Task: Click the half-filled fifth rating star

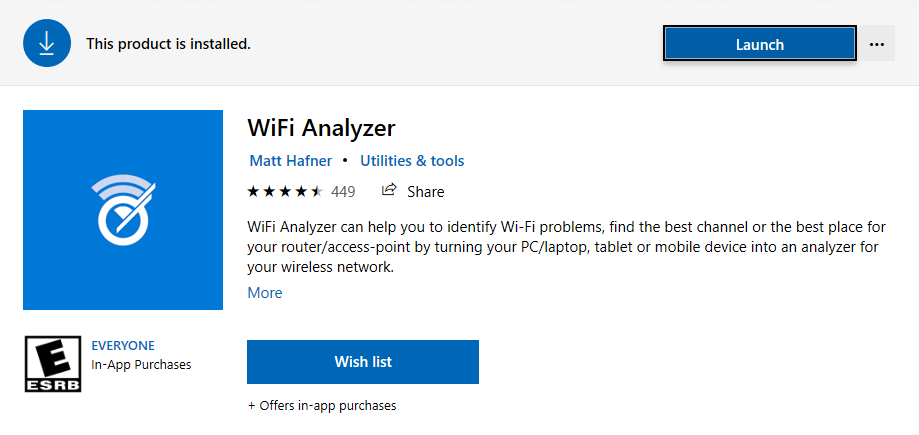Action: pos(316,192)
